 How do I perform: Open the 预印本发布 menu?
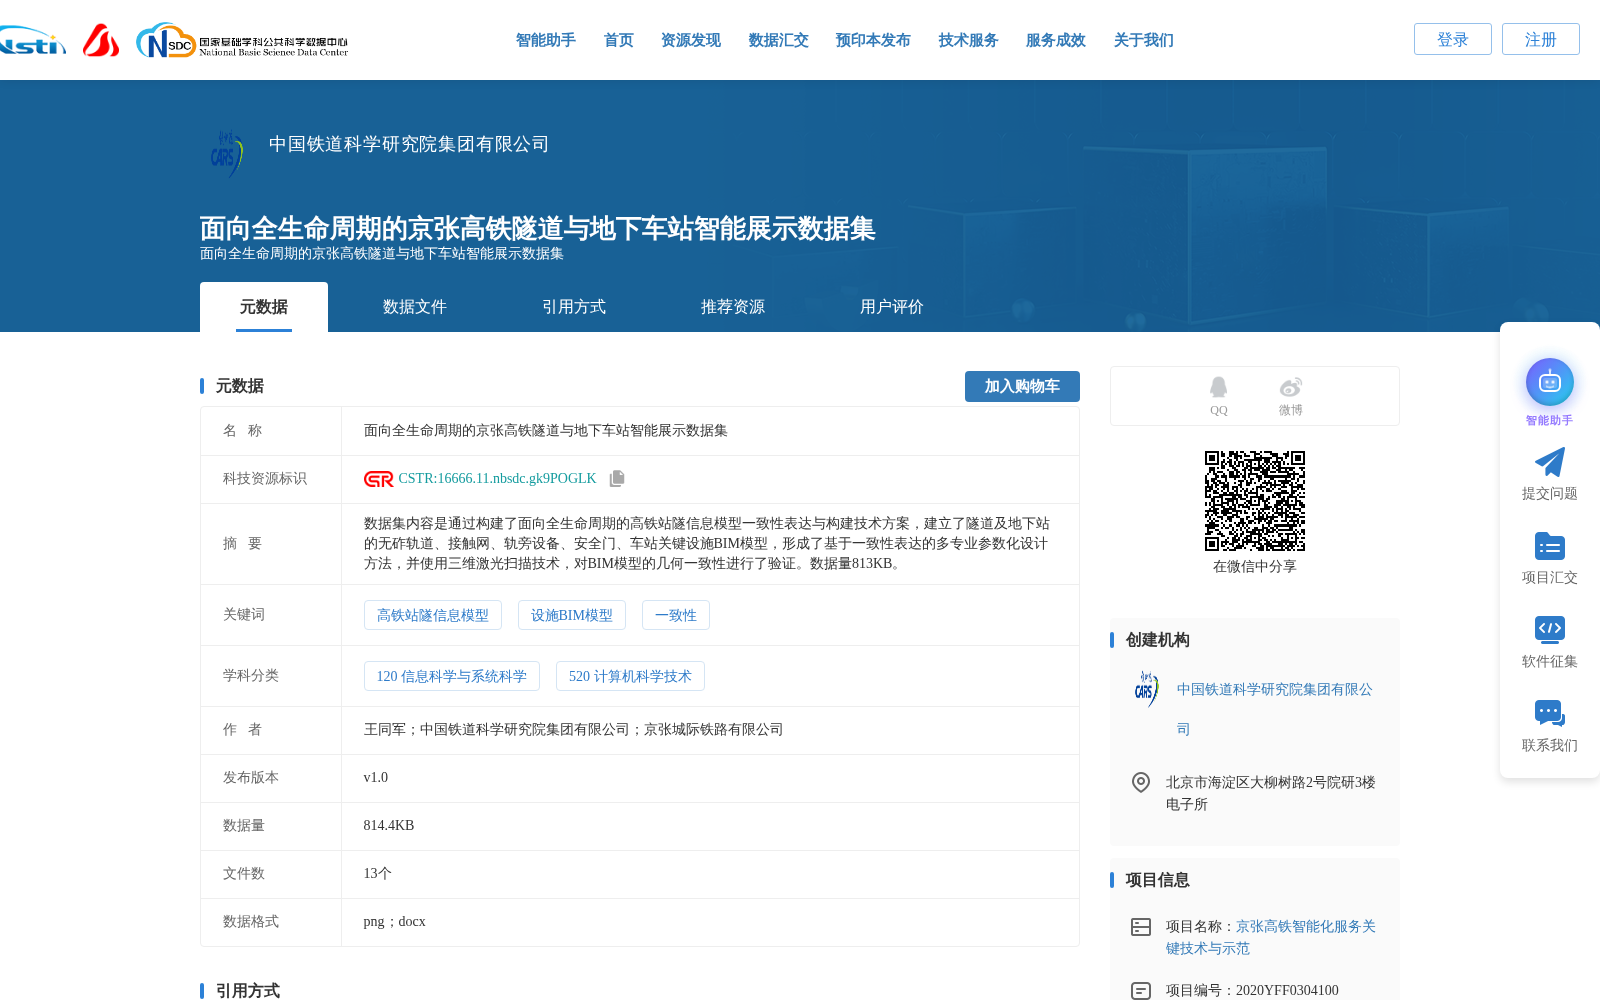[x=873, y=40]
